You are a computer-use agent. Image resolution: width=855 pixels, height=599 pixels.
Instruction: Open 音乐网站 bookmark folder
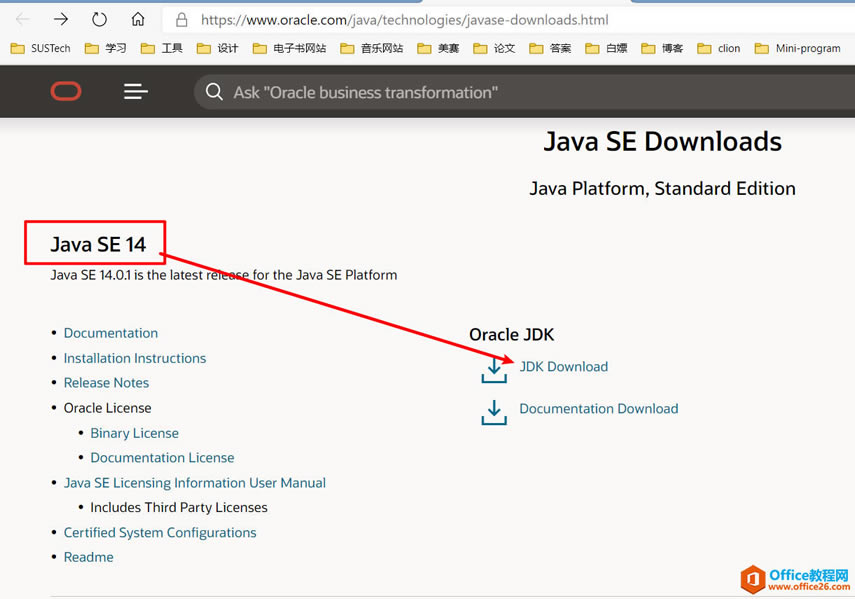click(x=372, y=49)
